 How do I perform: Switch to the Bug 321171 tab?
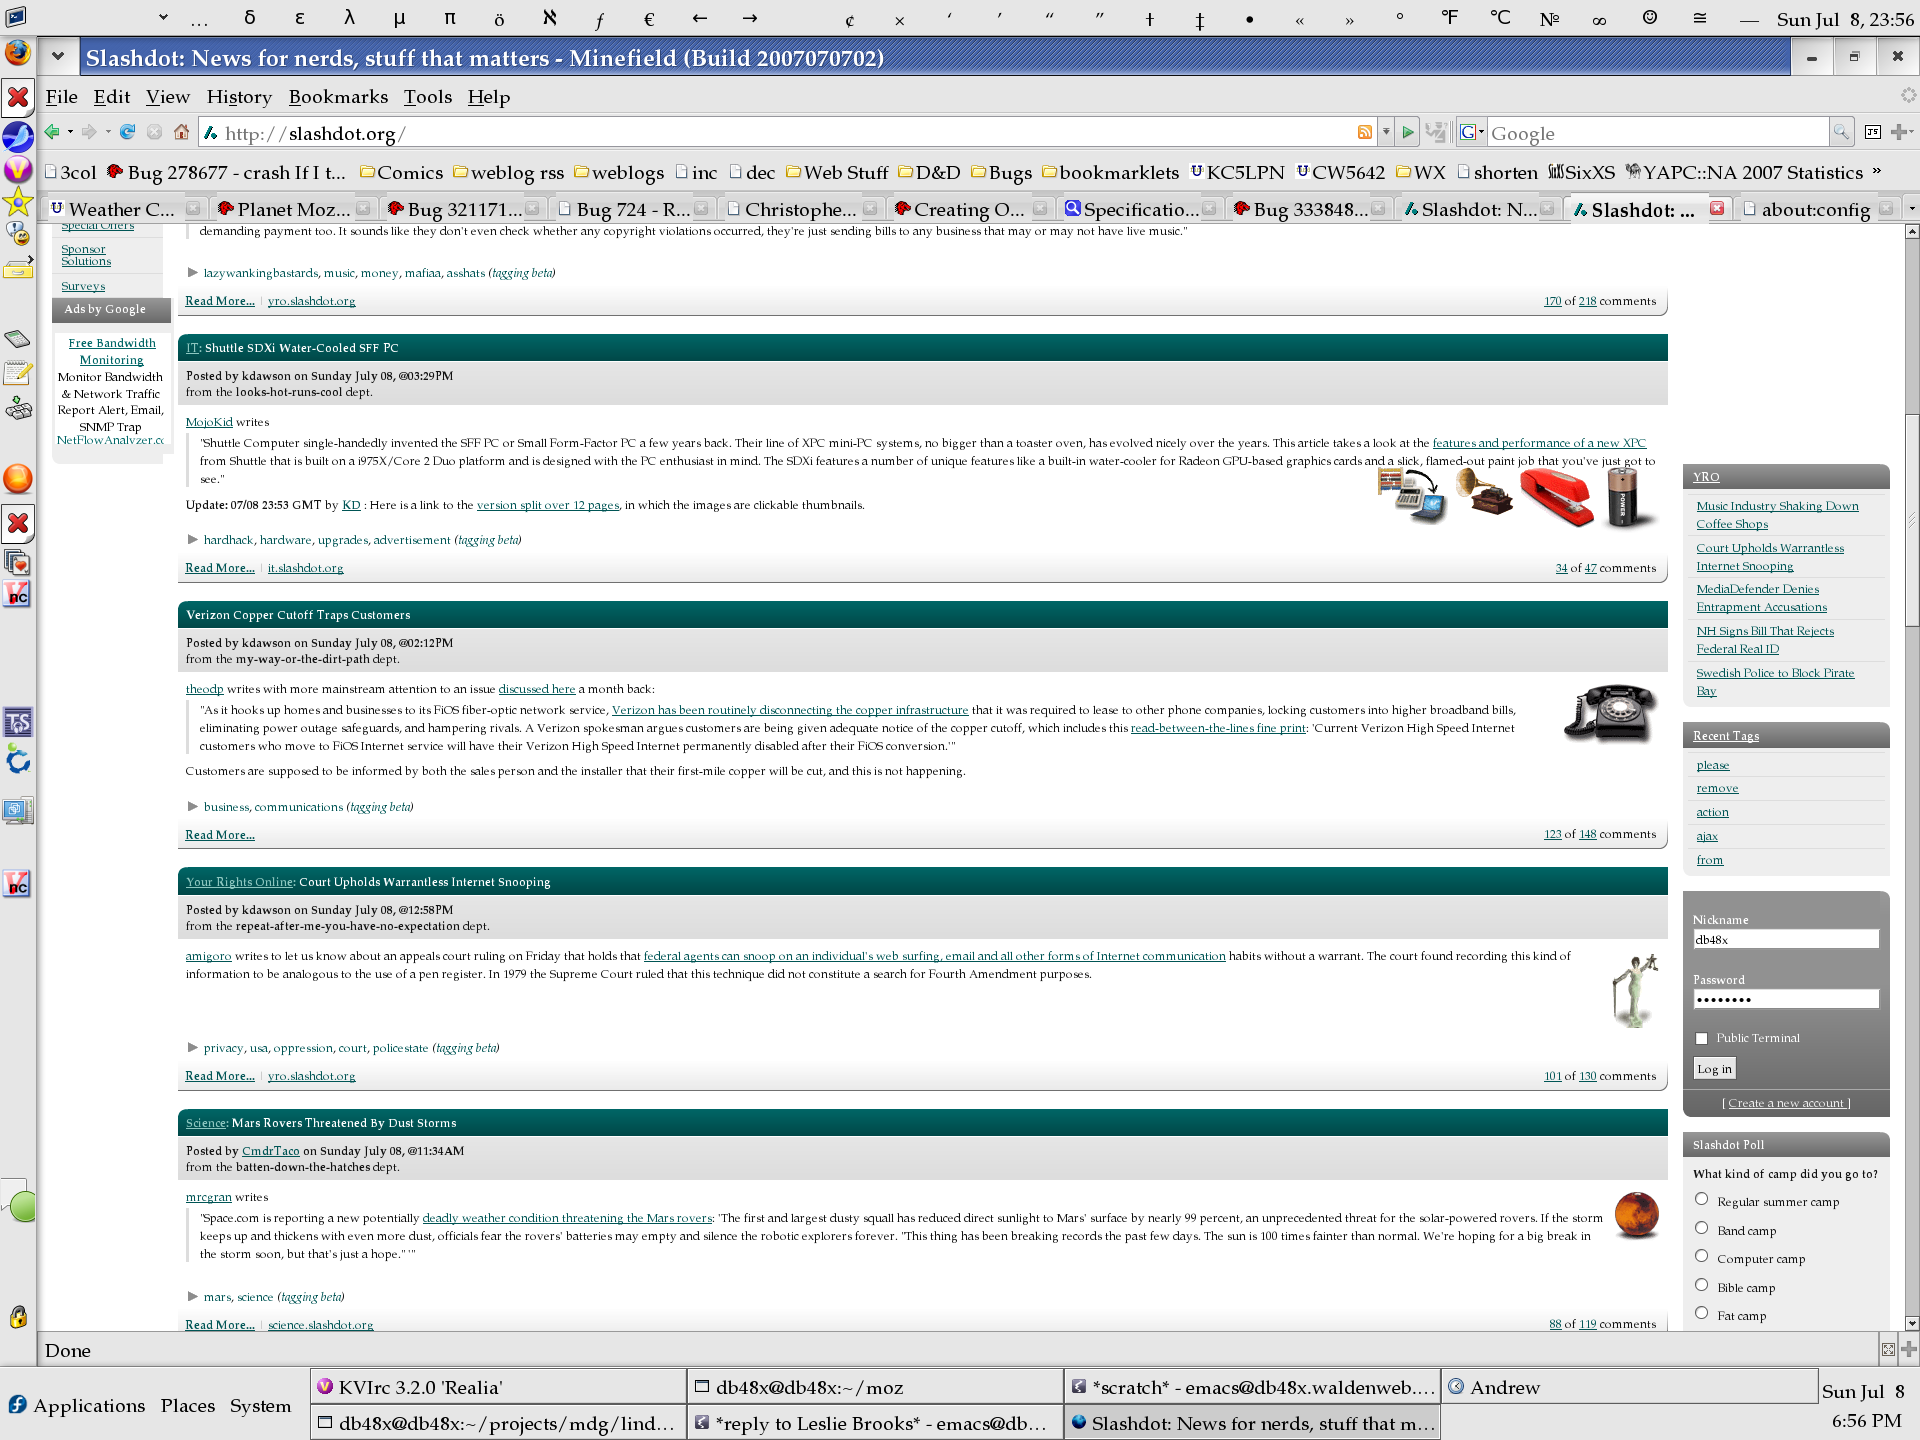point(463,208)
